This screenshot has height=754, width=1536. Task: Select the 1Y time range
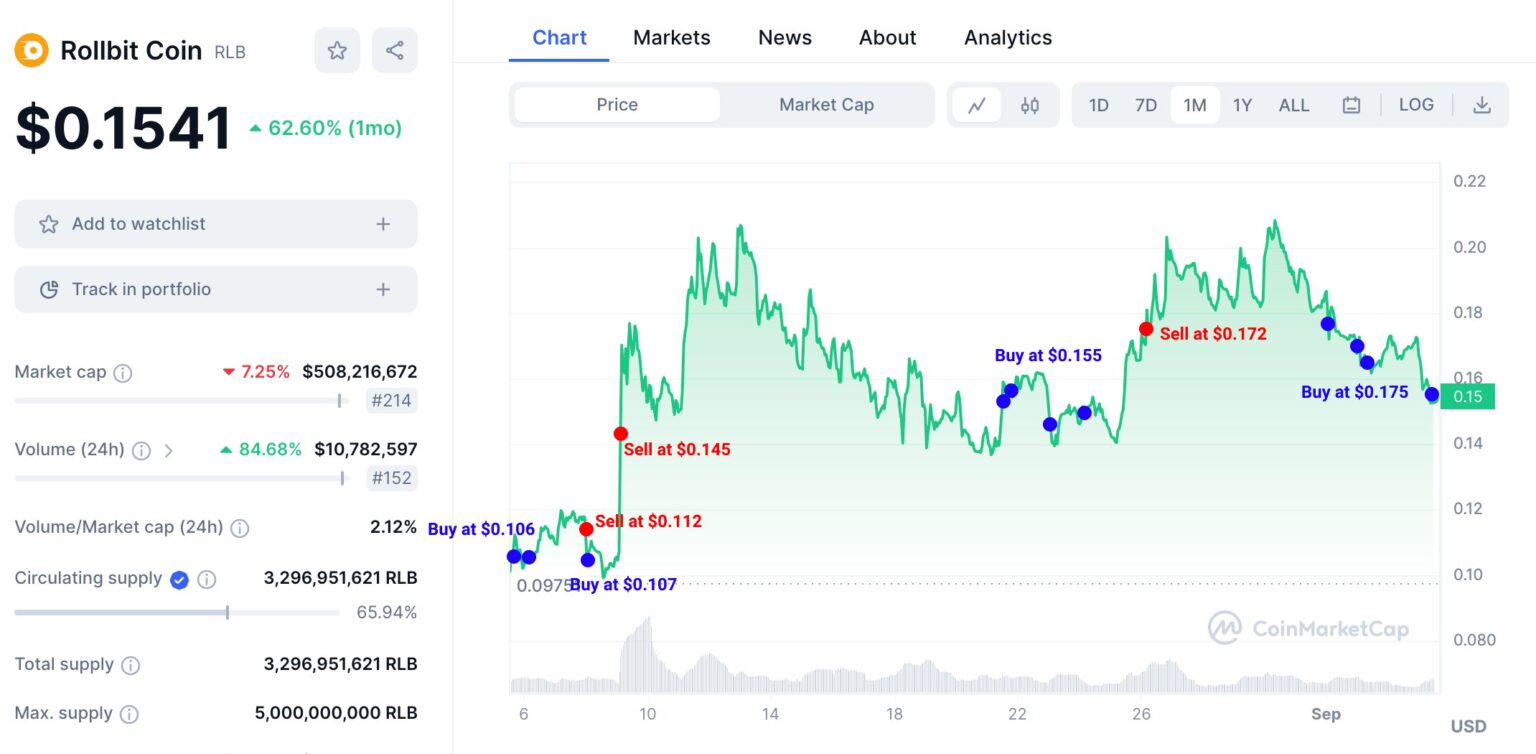[1242, 105]
